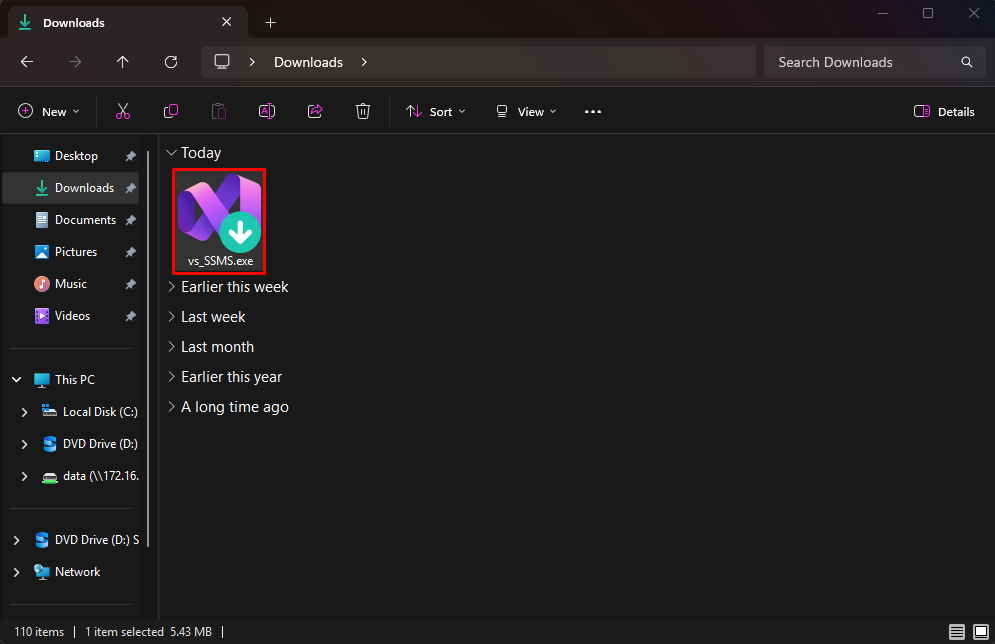
Task: Expand the Earlier this week group
Action: pyautogui.click(x=171, y=287)
